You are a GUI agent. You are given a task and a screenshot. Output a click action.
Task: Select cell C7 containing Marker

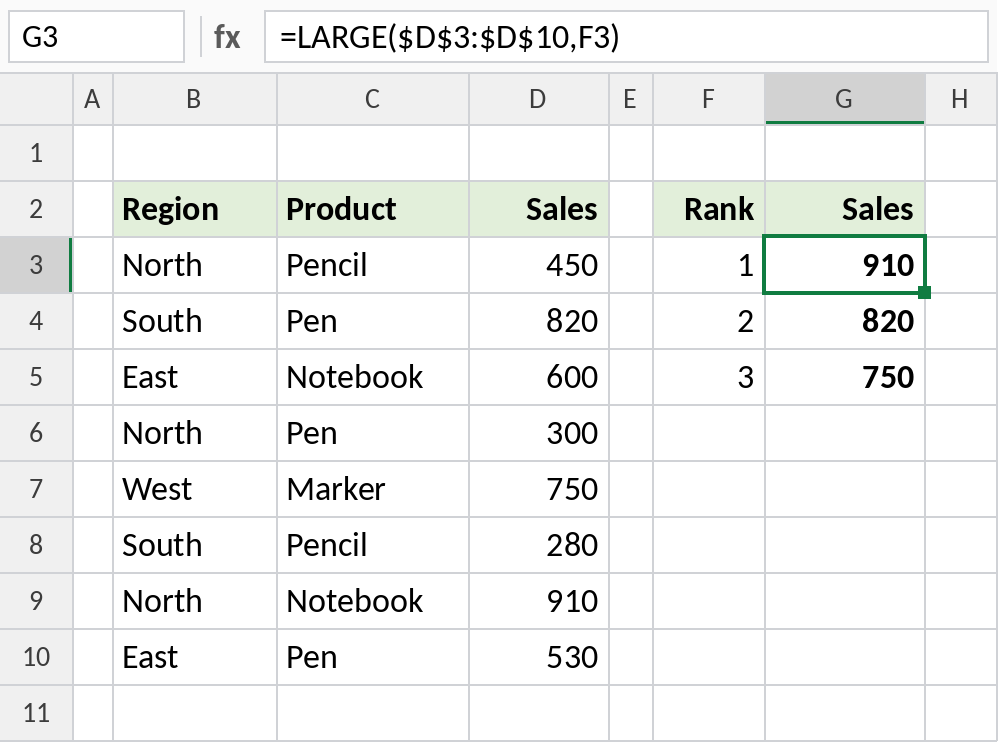point(373,489)
